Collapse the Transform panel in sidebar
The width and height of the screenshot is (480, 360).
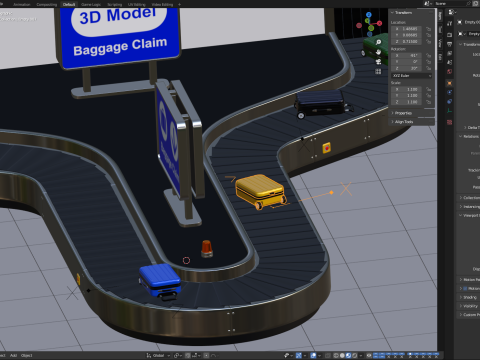point(412,12)
